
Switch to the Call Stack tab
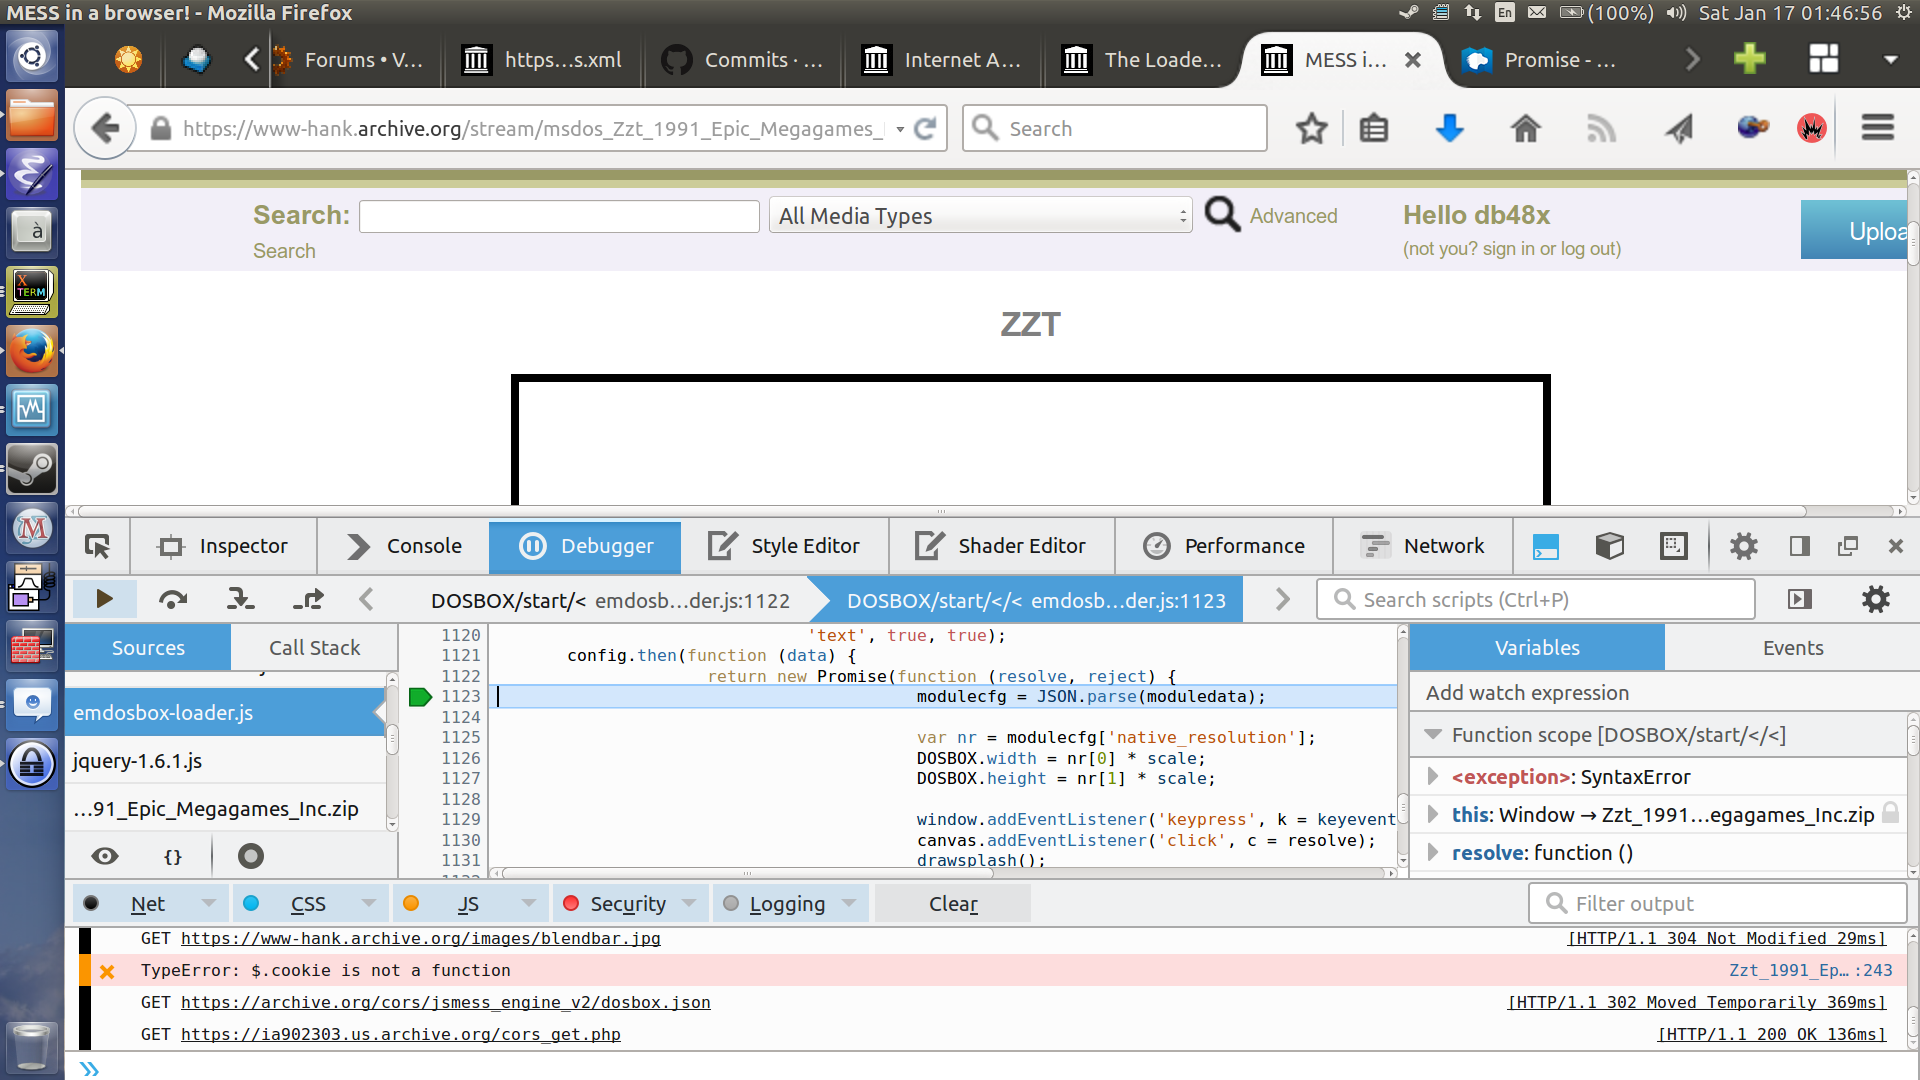314,648
